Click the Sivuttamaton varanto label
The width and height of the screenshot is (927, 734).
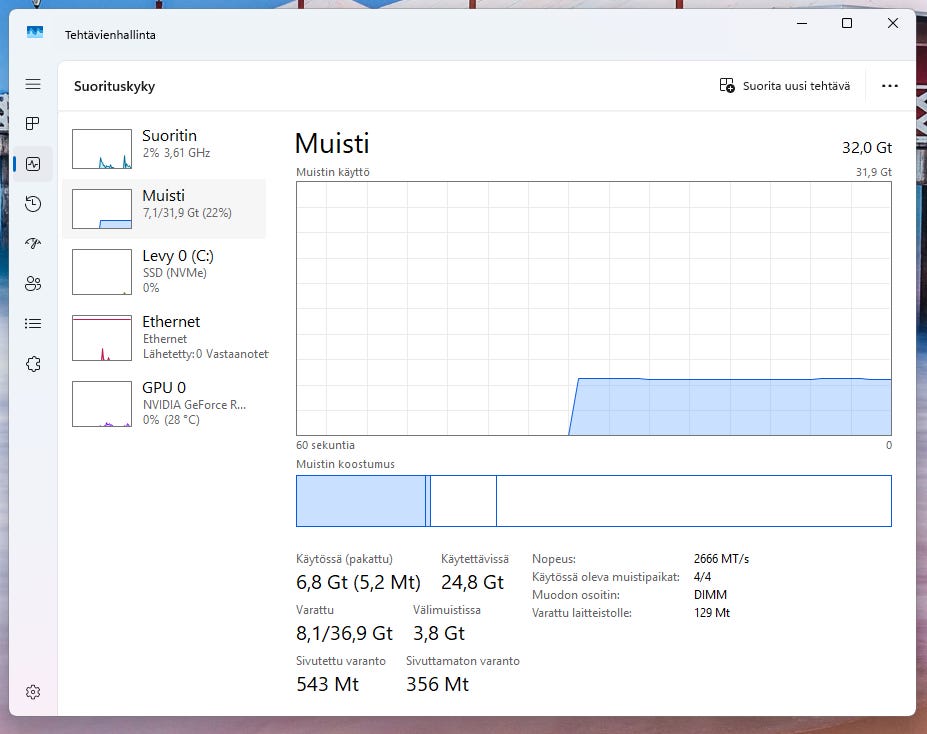[463, 661]
